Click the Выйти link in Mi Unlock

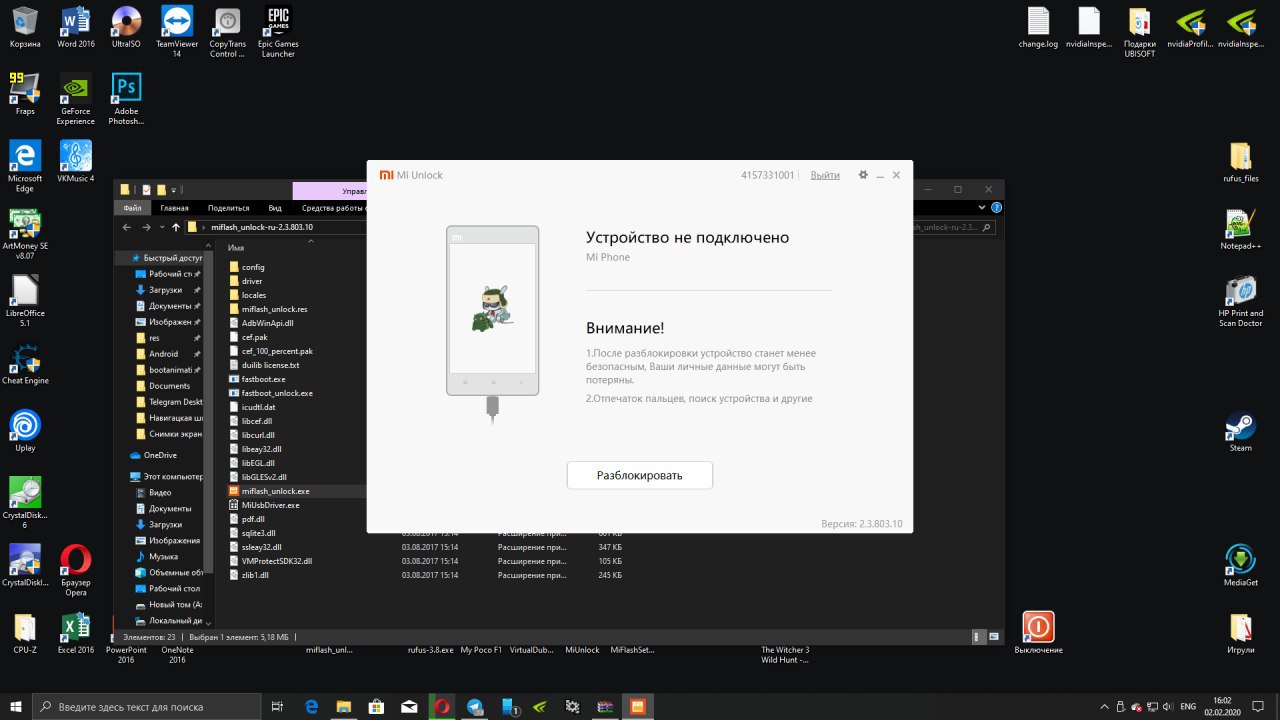(x=825, y=175)
